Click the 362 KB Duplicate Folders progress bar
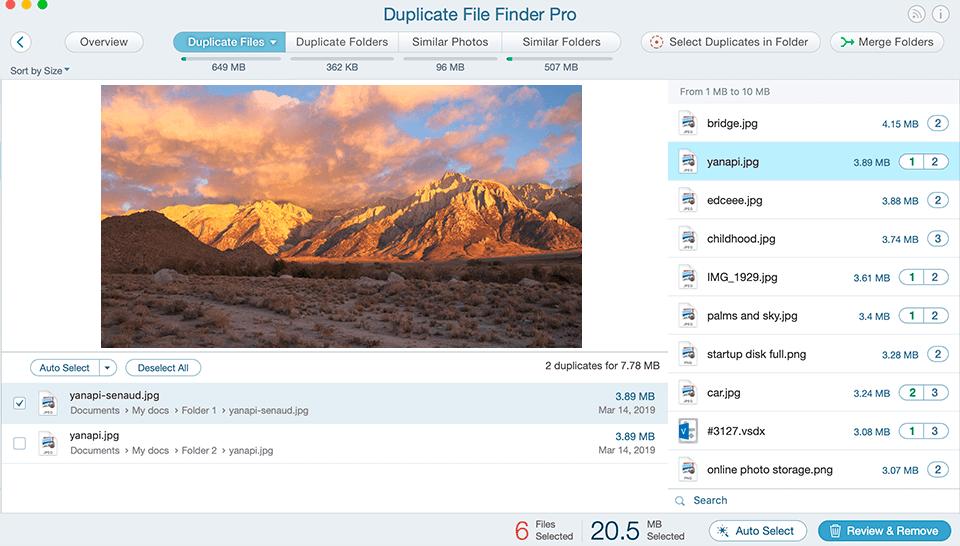Viewport: 960px width, 546px height. [x=342, y=59]
